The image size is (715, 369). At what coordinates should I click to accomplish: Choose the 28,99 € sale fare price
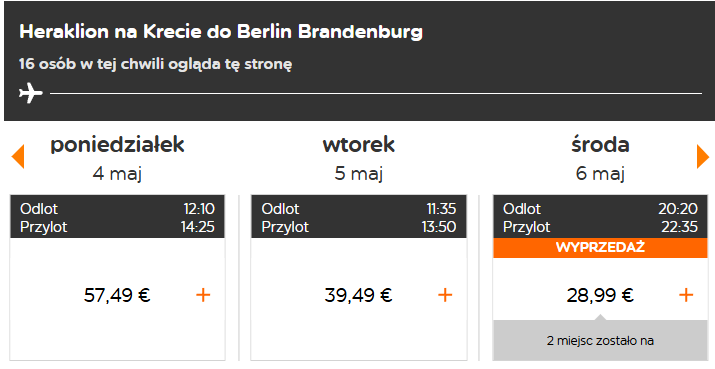600,295
